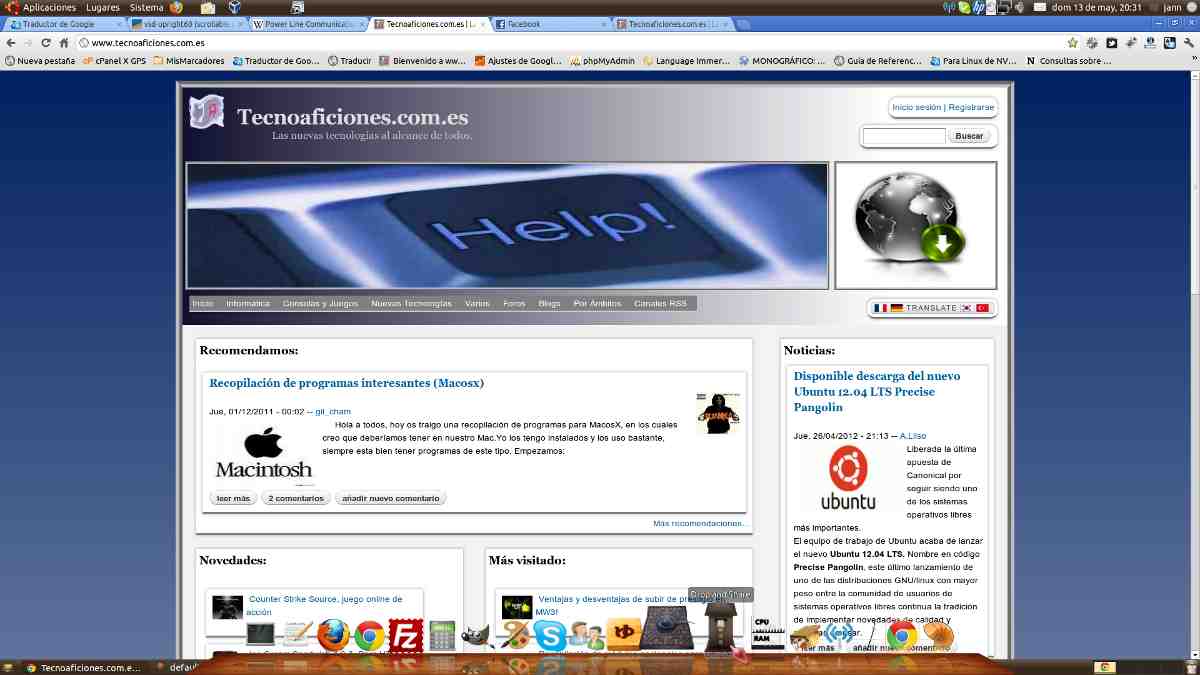This screenshot has width=1200, height=675.
Task: Click the Buscar search button
Action: (x=969, y=136)
